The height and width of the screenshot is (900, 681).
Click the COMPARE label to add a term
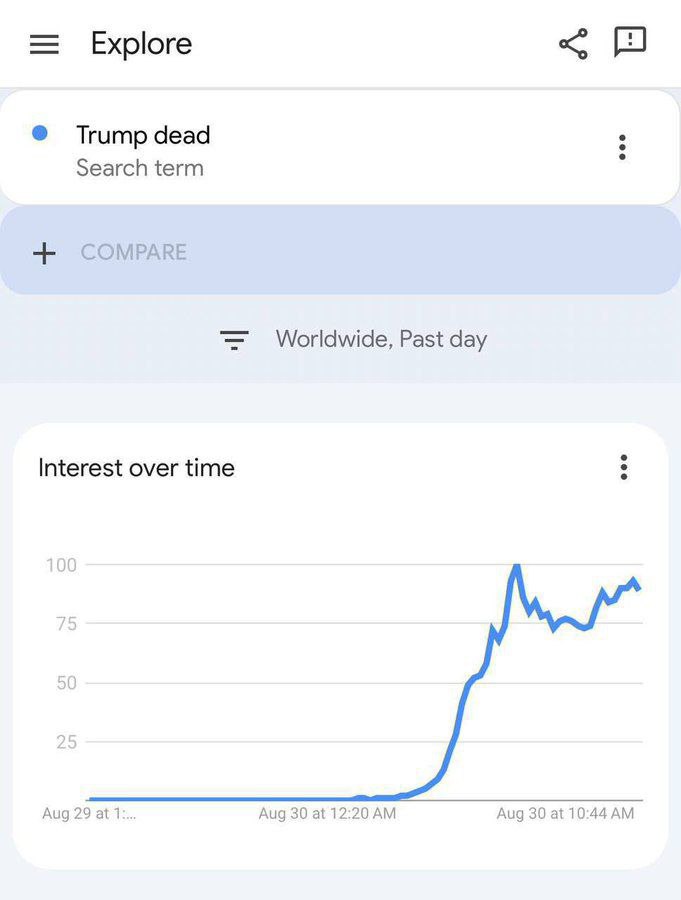pos(134,252)
